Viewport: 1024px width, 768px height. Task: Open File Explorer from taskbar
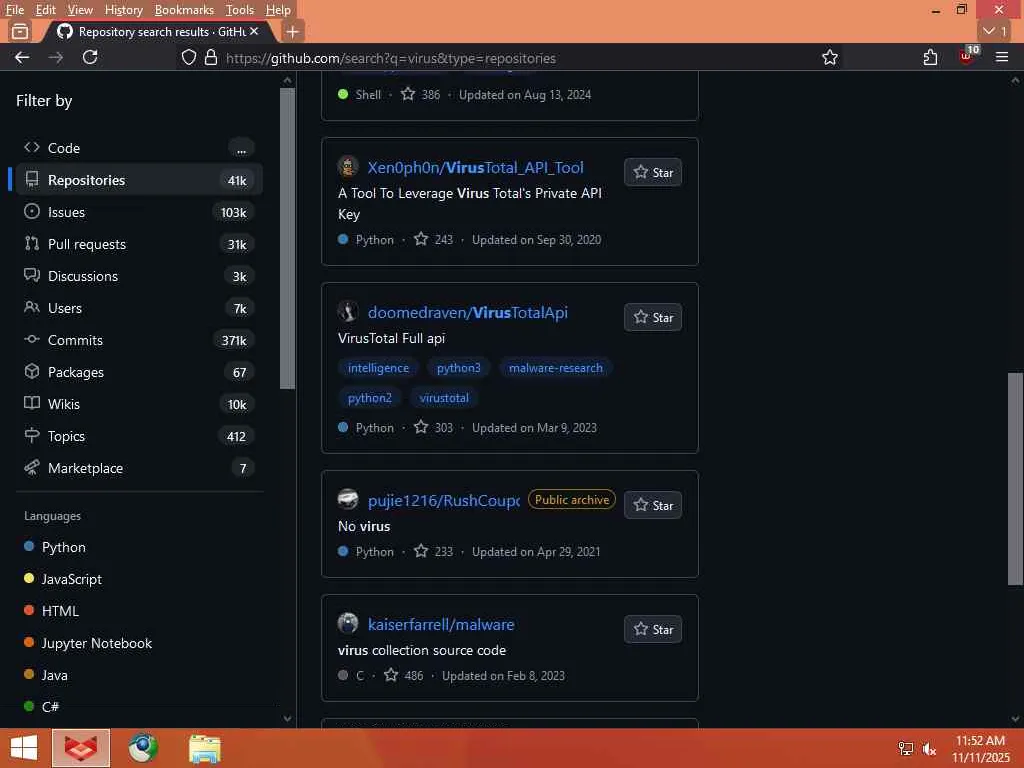pyautogui.click(x=205, y=748)
